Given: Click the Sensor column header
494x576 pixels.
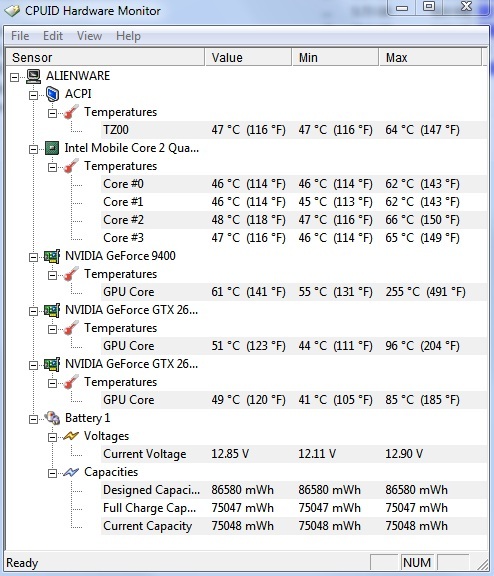Looking at the screenshot, I should coord(105,57).
